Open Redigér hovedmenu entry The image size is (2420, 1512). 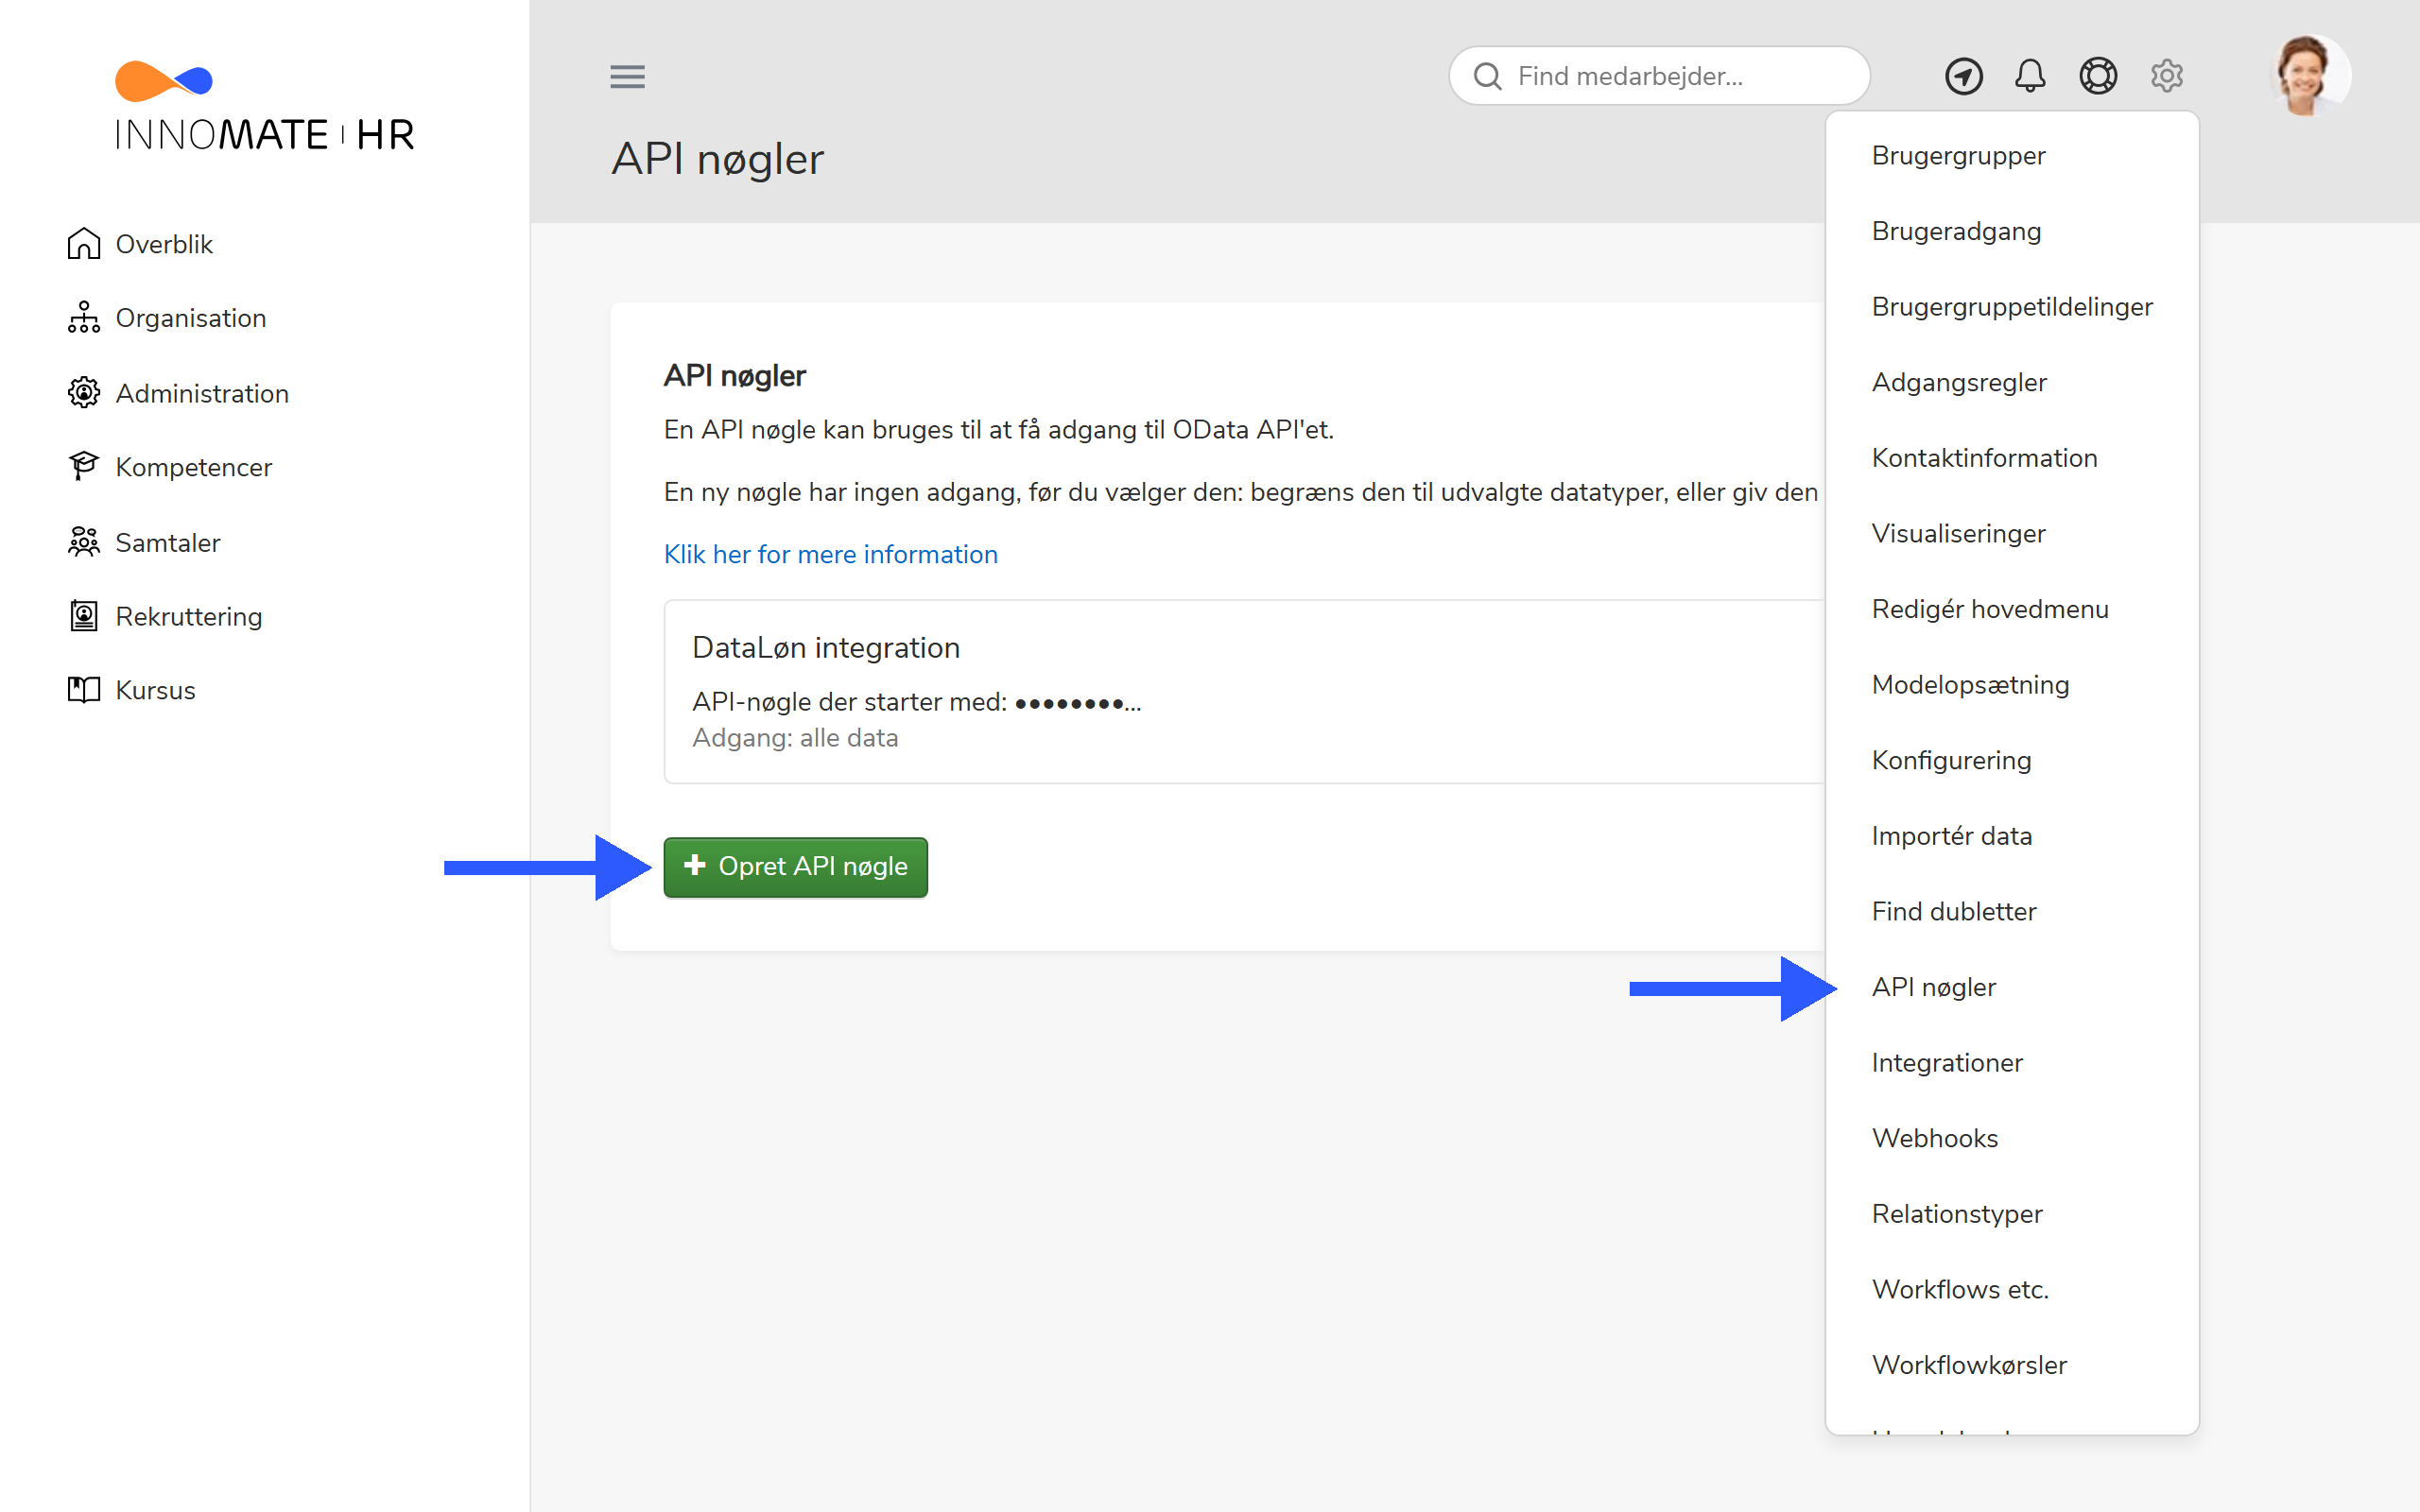tap(1989, 609)
